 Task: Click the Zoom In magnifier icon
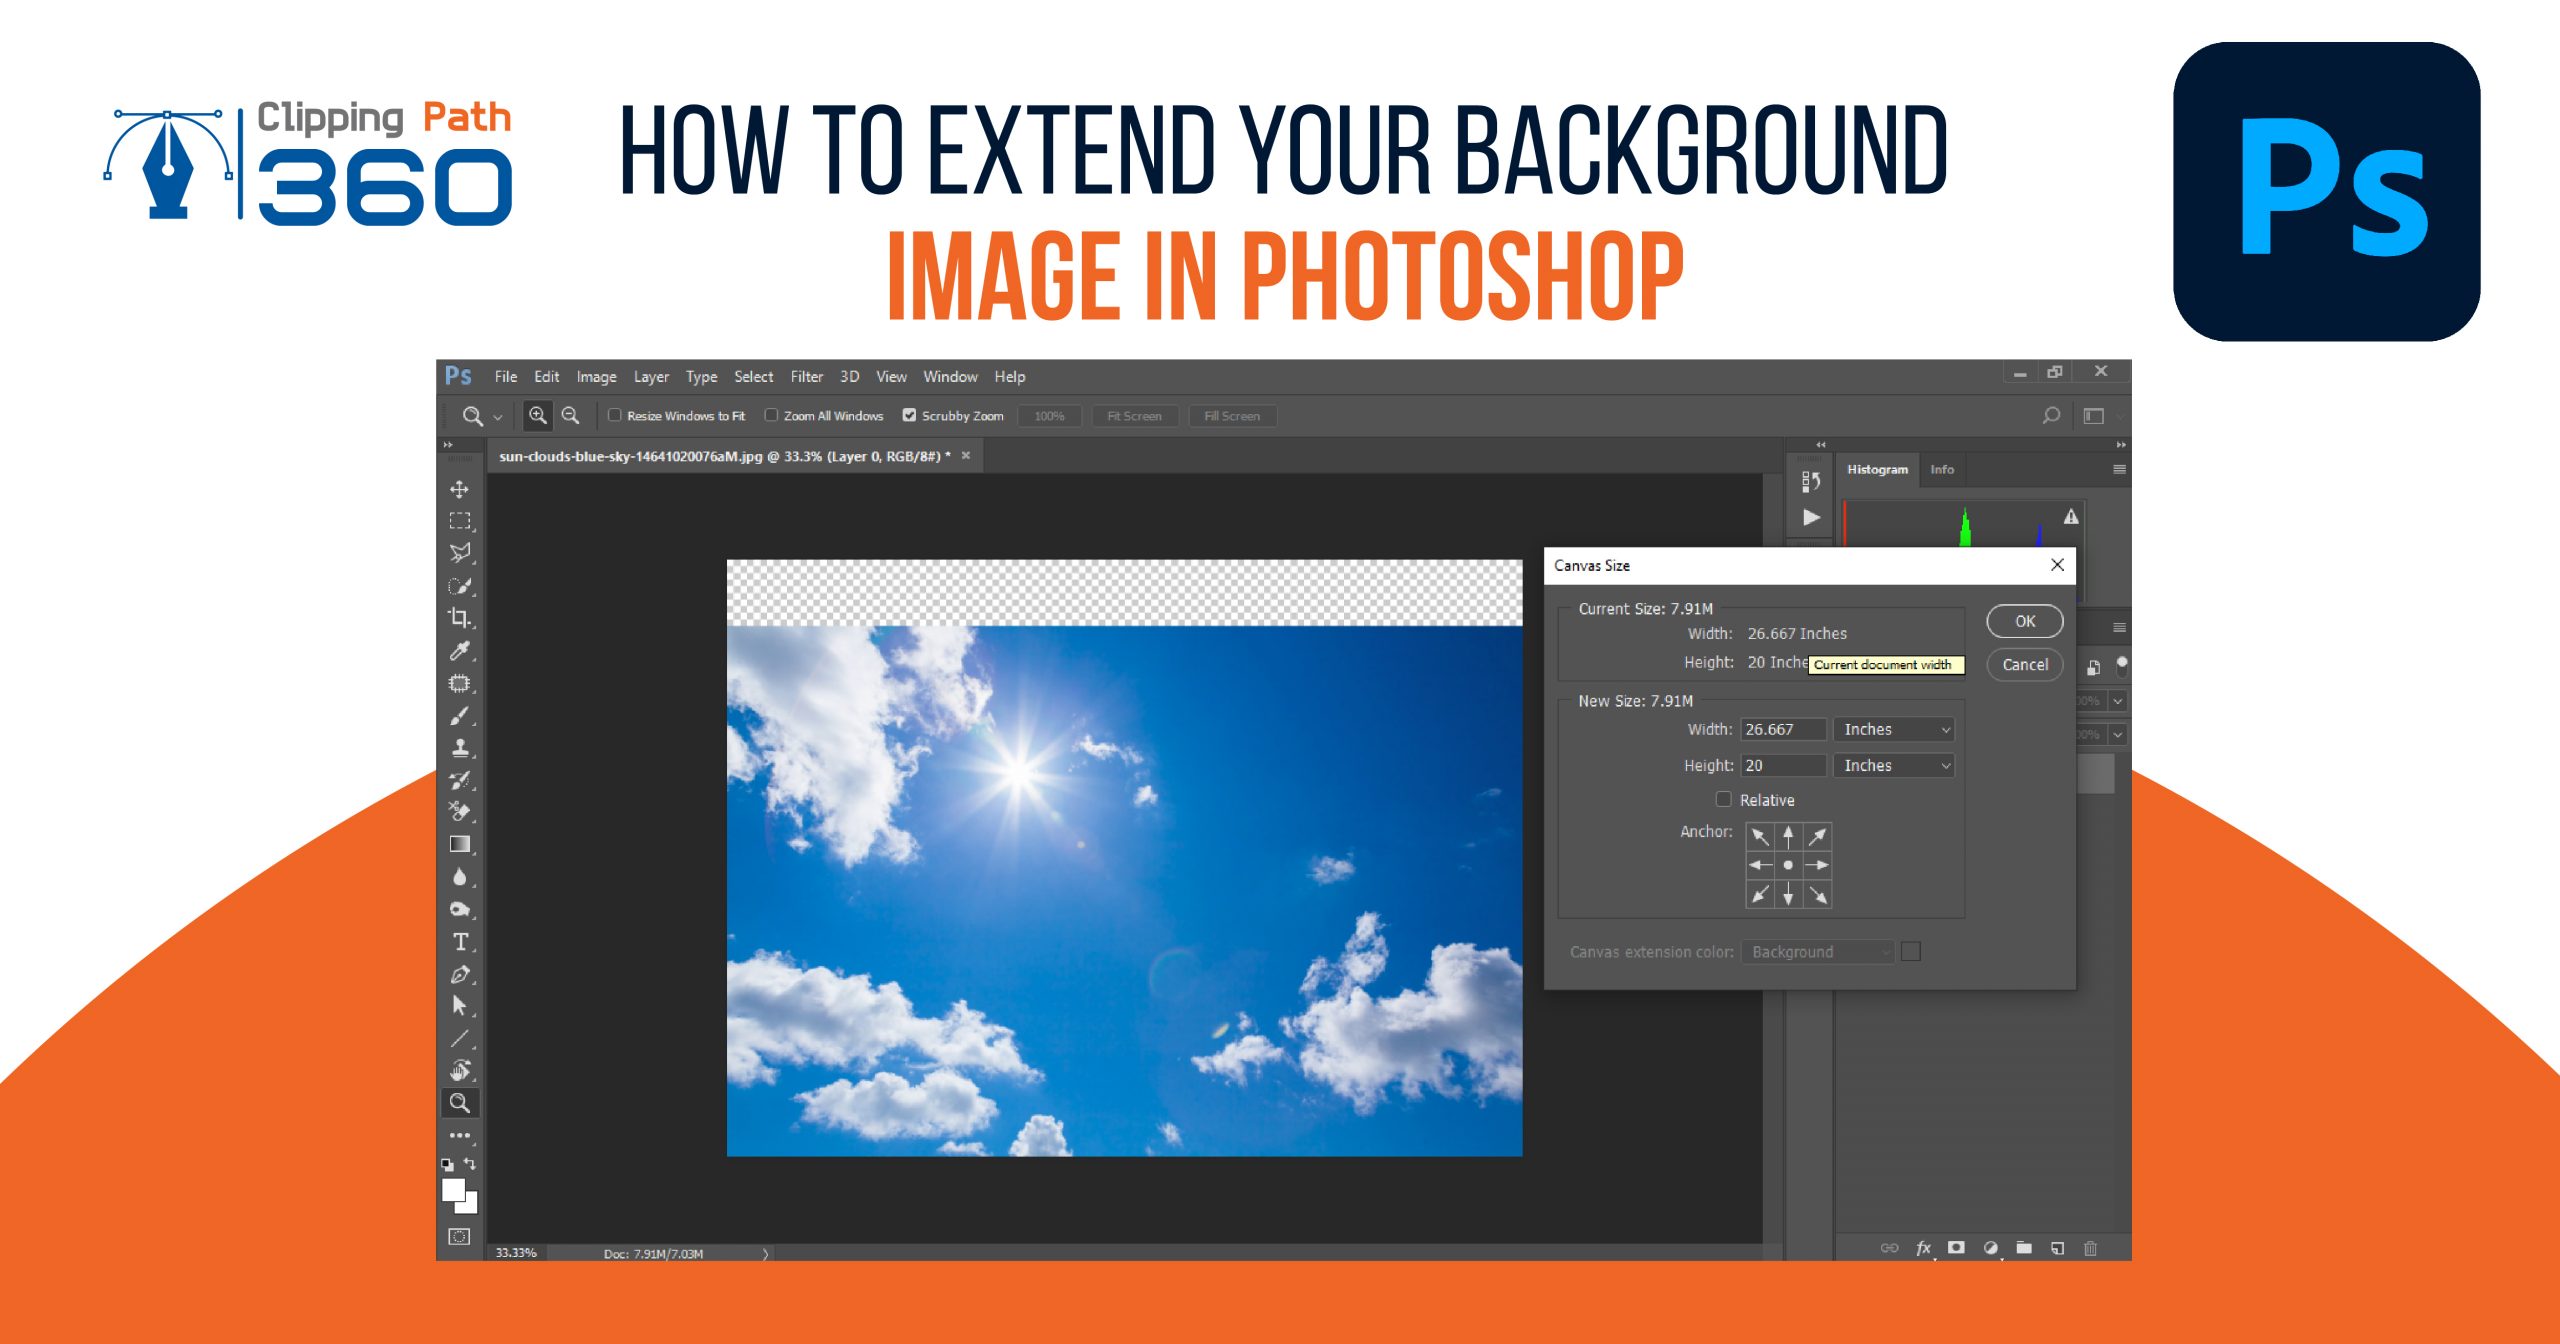click(x=538, y=415)
